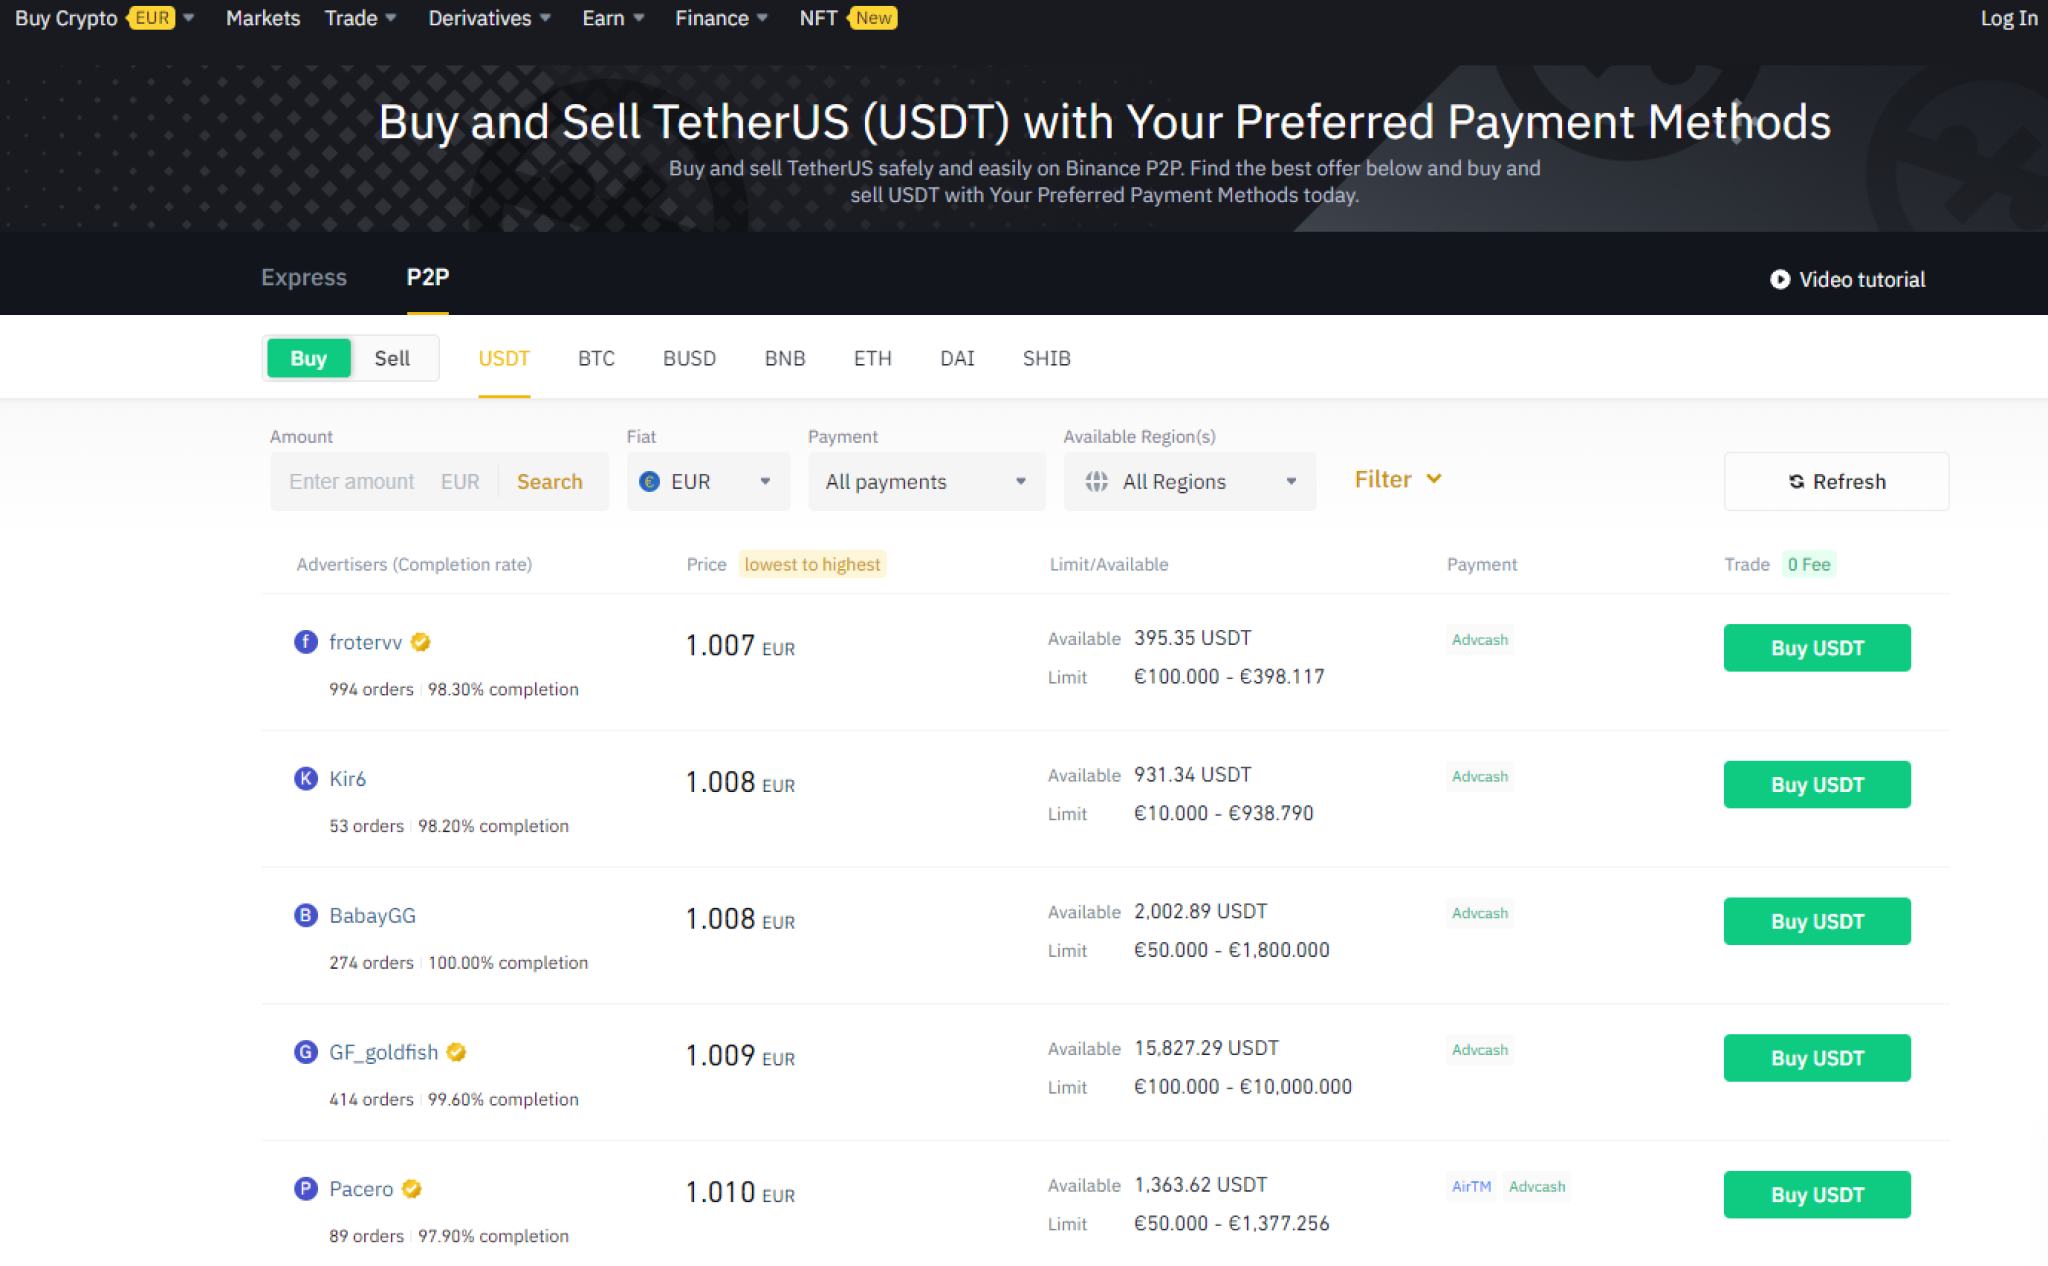Click the Video tutorial play icon

[x=1779, y=279]
